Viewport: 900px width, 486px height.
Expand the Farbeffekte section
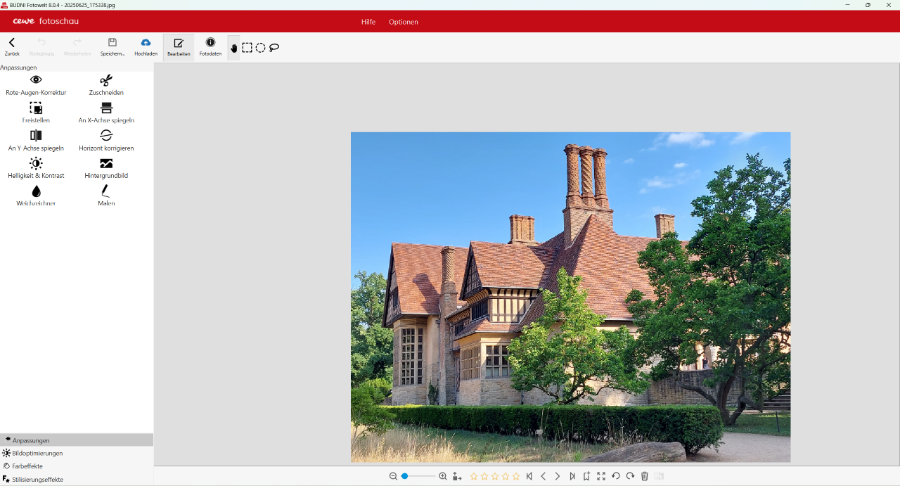(x=27, y=466)
